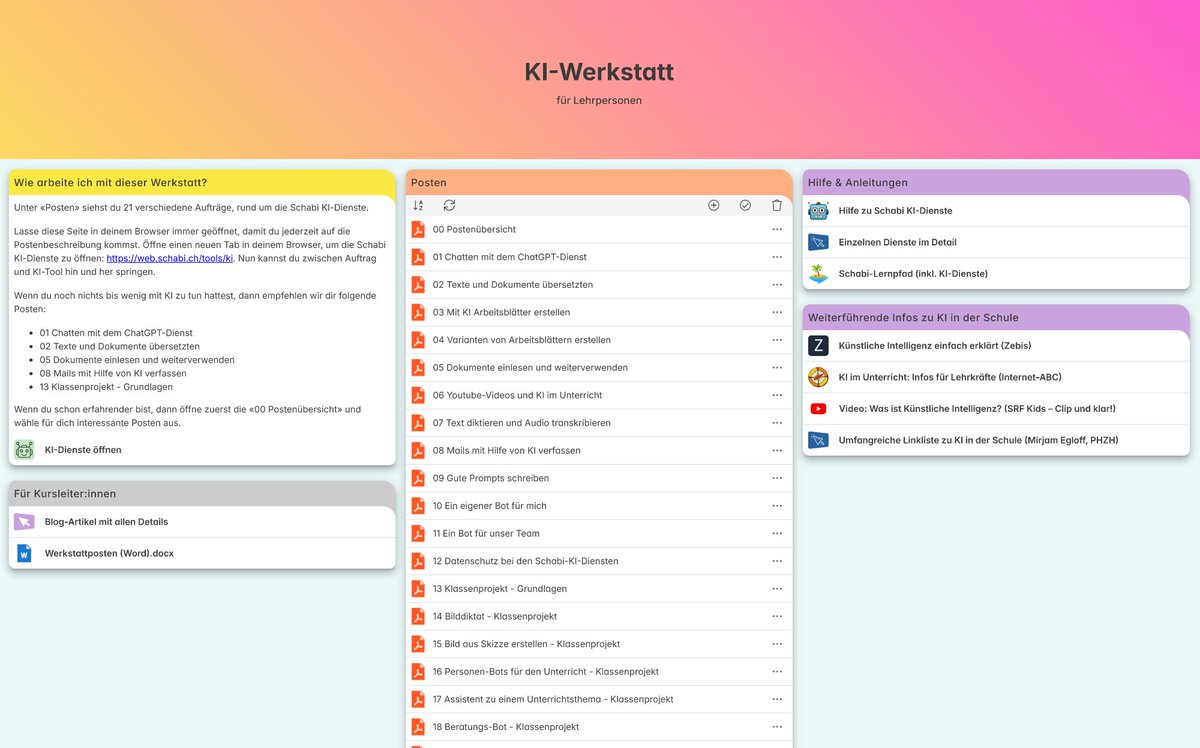
Task: Click the PDF icon of 06 Youtube-Videos und KI
Action: (418, 395)
